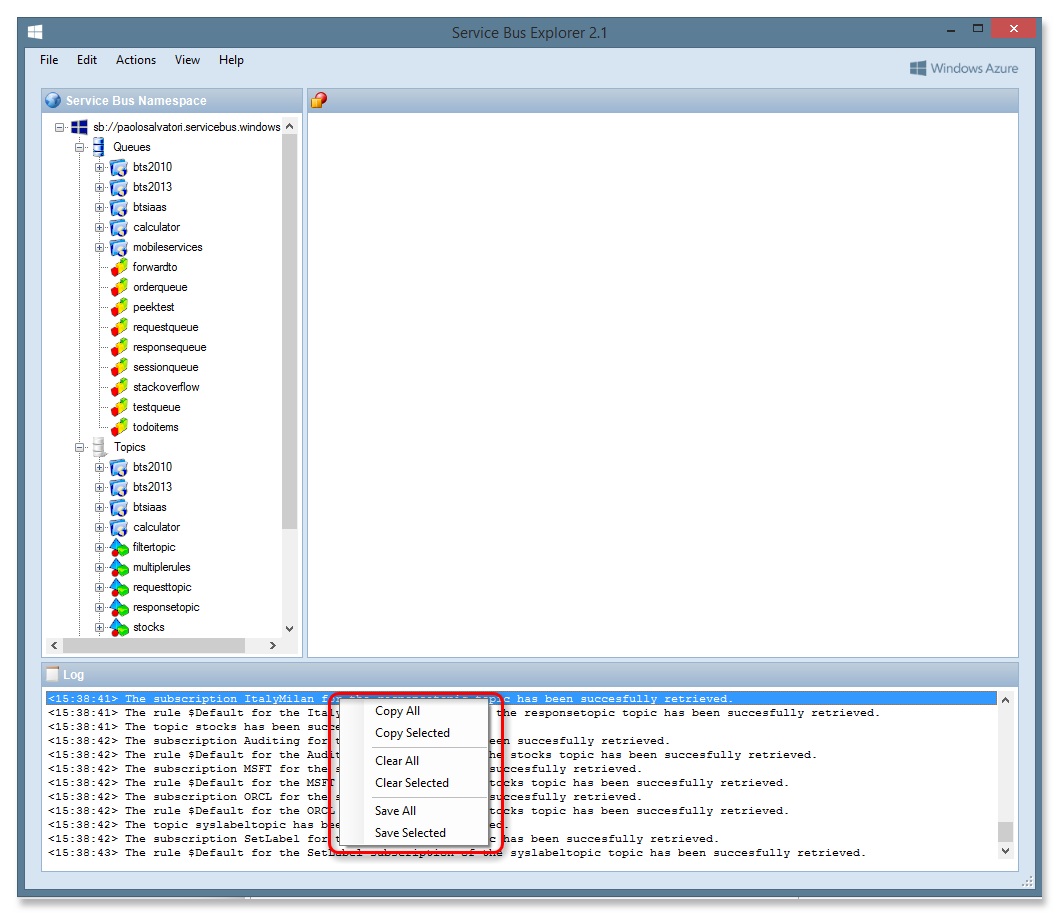Viewport: 1059px width, 916px height.
Task: Expand the multiplerules topic node
Action: (x=99, y=567)
